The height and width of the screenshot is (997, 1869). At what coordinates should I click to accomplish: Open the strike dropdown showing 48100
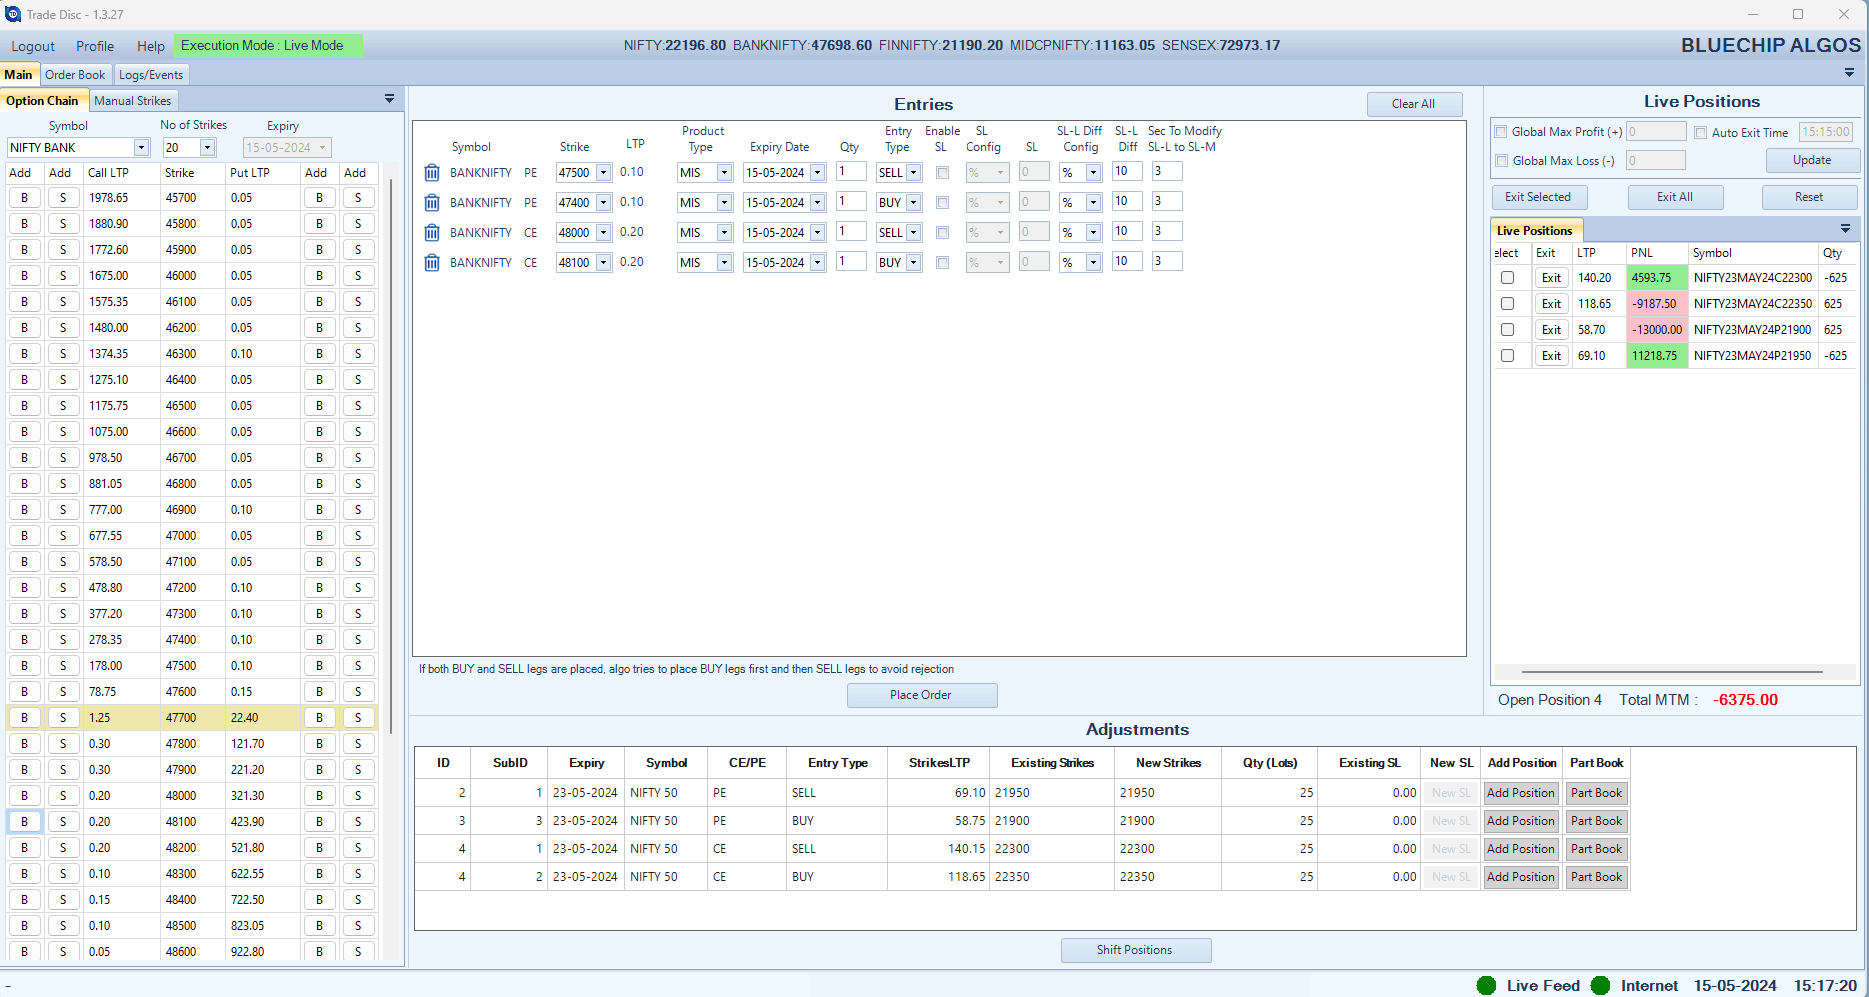coord(603,263)
